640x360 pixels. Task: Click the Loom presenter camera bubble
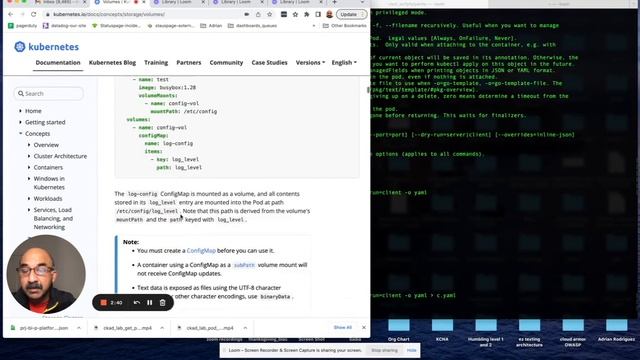46,274
